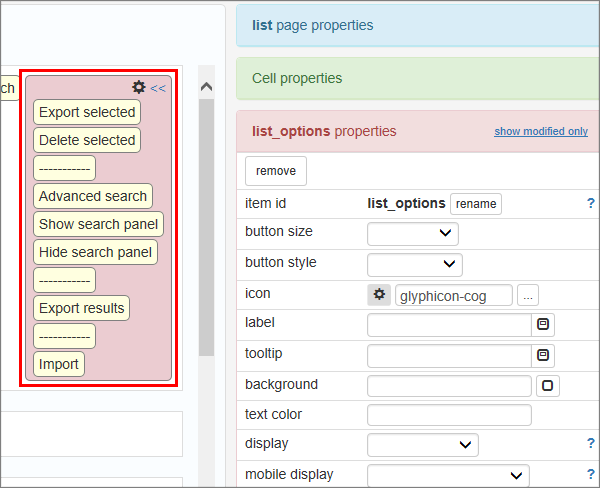Open help for the mobile display property
Viewport: 600px width, 488px height.
point(590,474)
